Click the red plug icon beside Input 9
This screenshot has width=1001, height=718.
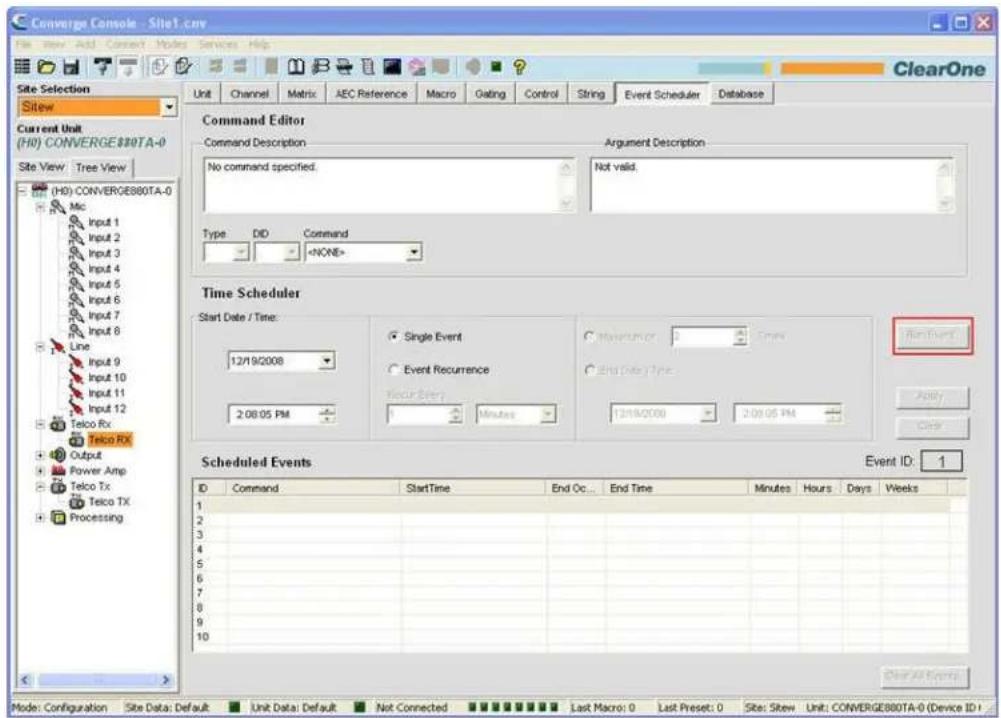(77, 362)
